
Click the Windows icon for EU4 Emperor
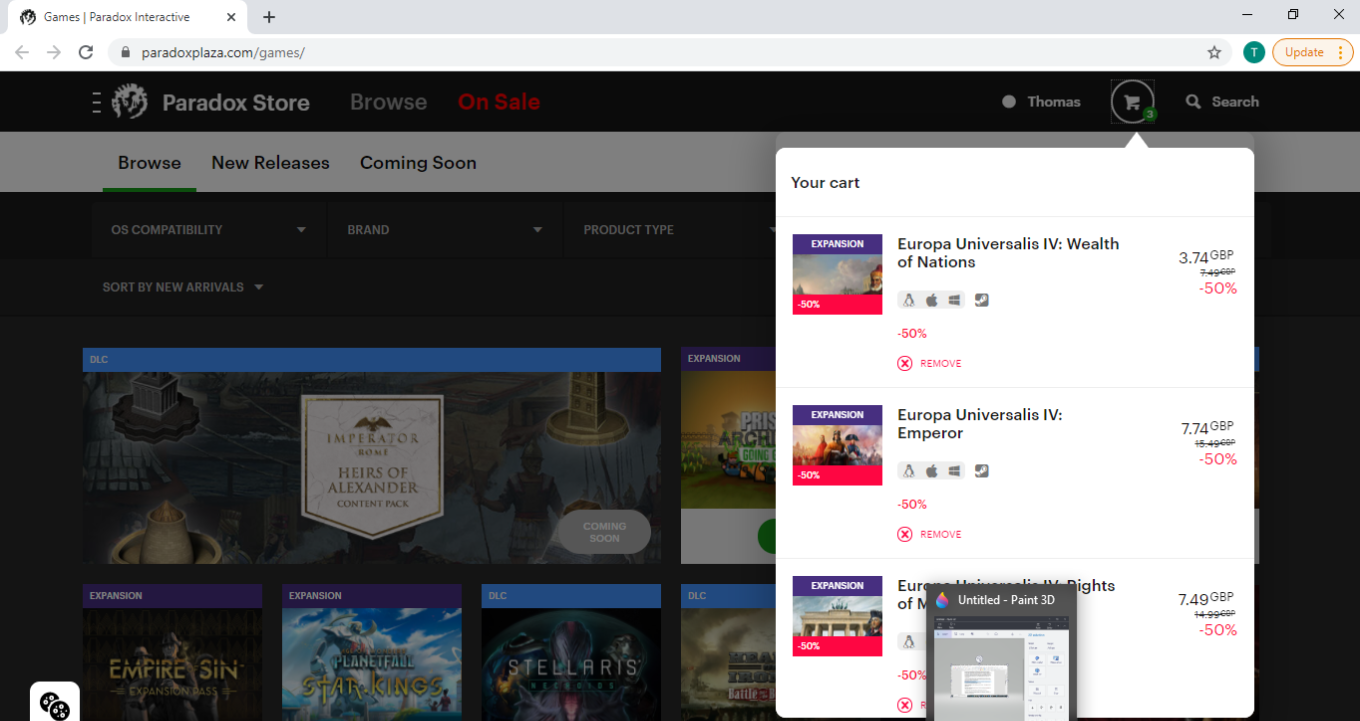point(955,471)
